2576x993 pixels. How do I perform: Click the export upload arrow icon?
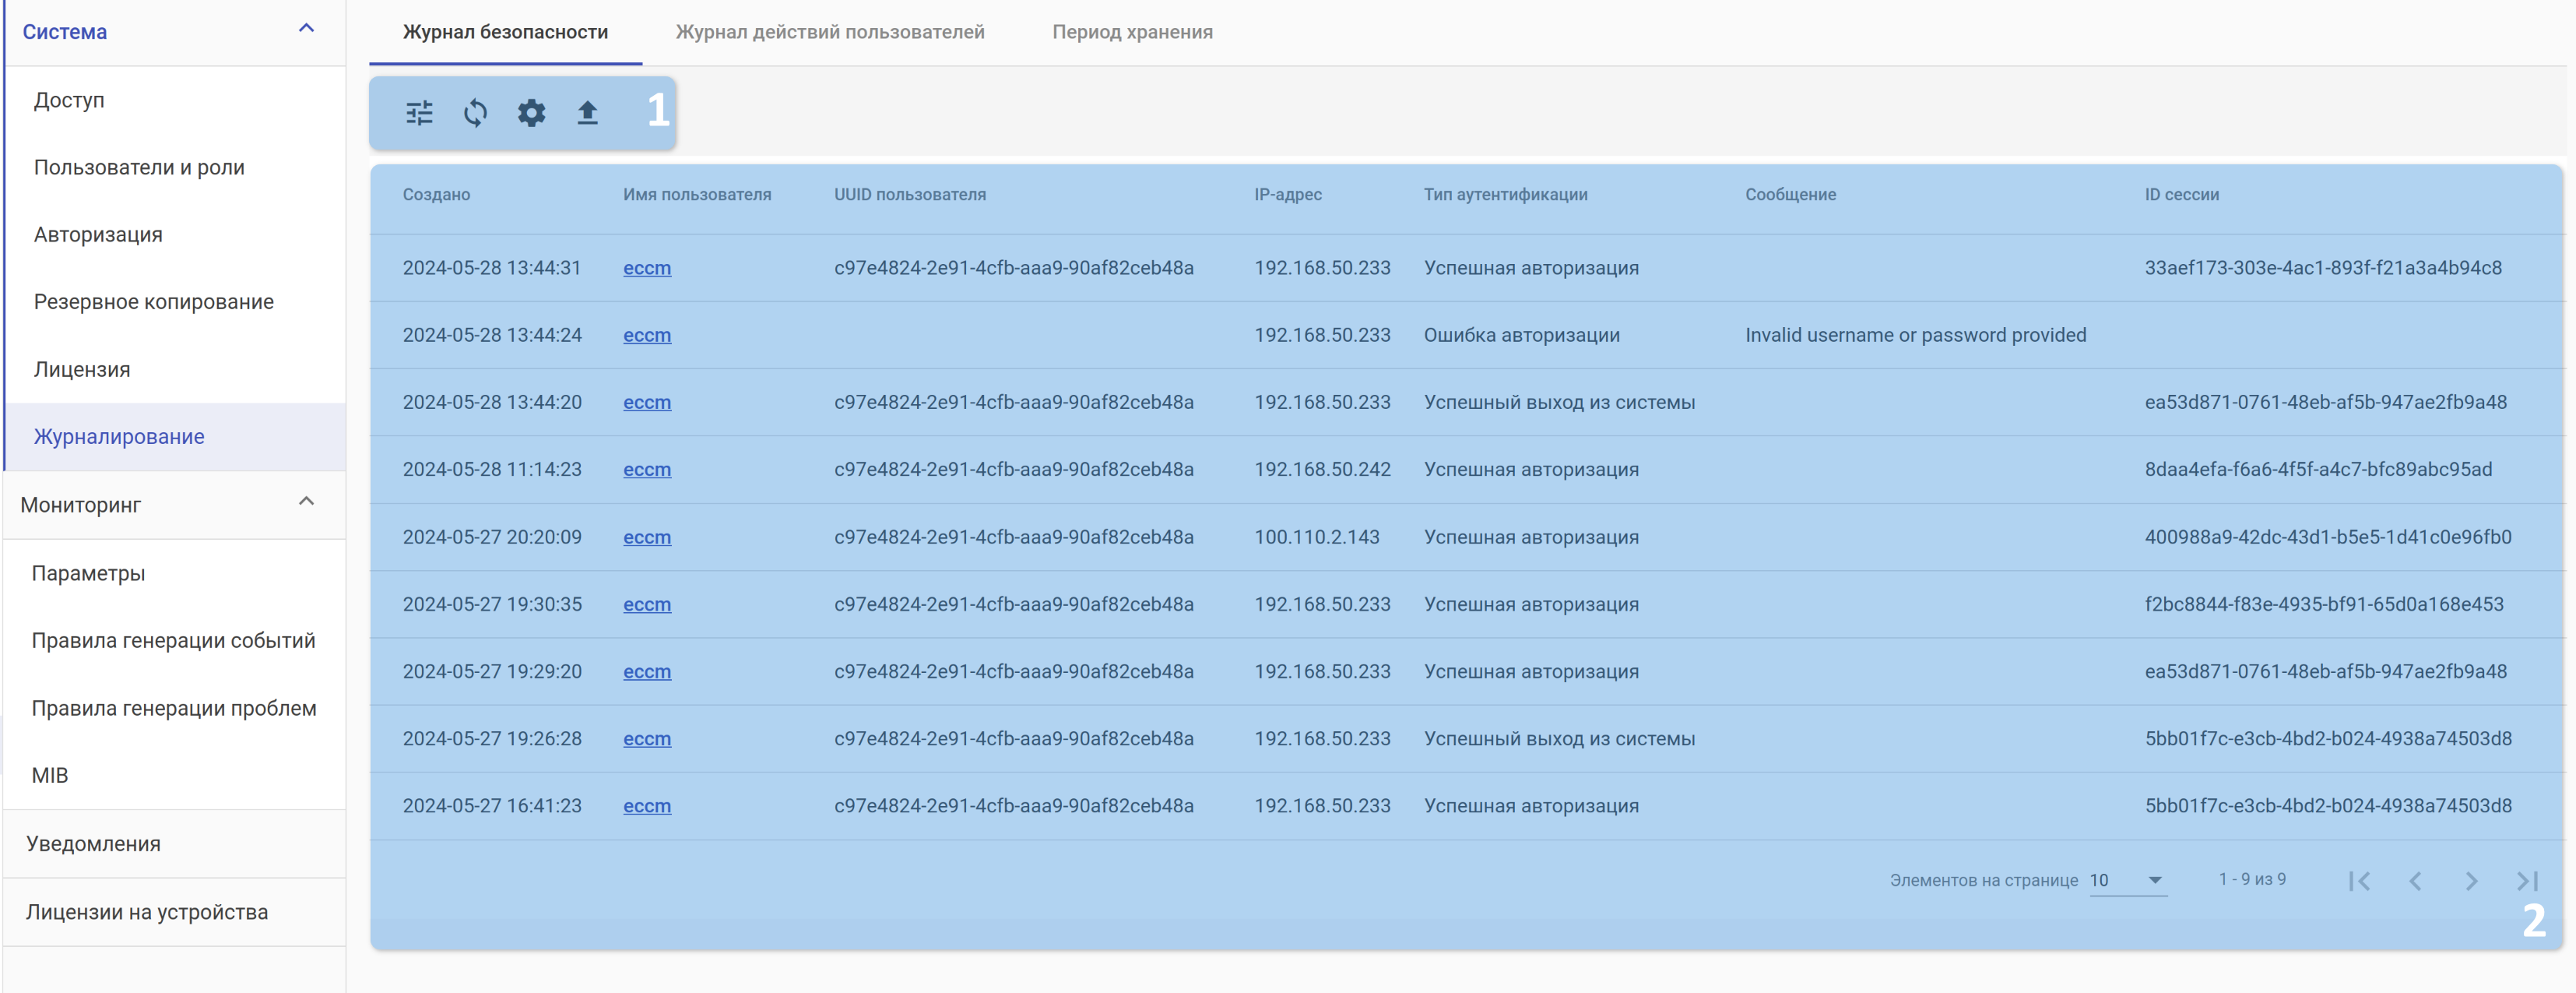coord(587,113)
